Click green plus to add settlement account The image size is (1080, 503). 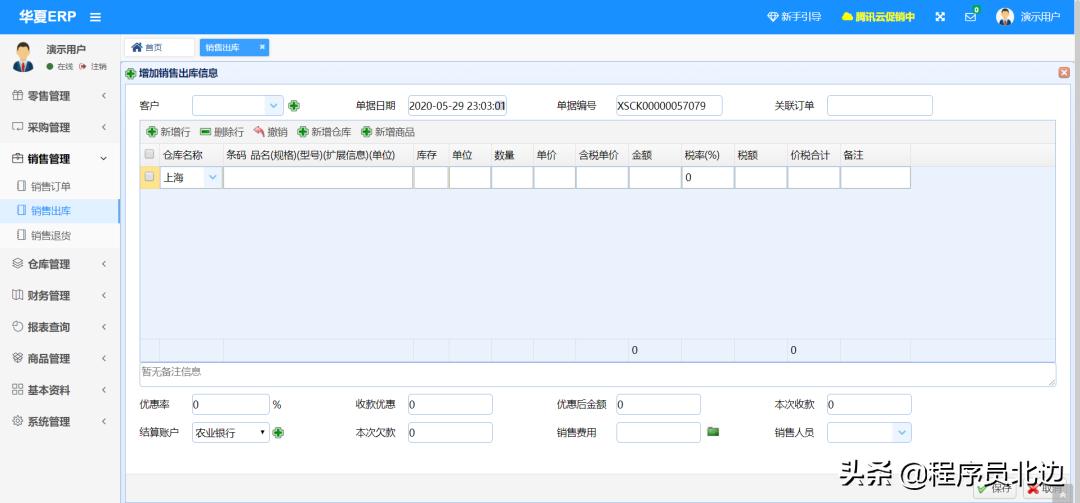pyautogui.click(x=278, y=433)
